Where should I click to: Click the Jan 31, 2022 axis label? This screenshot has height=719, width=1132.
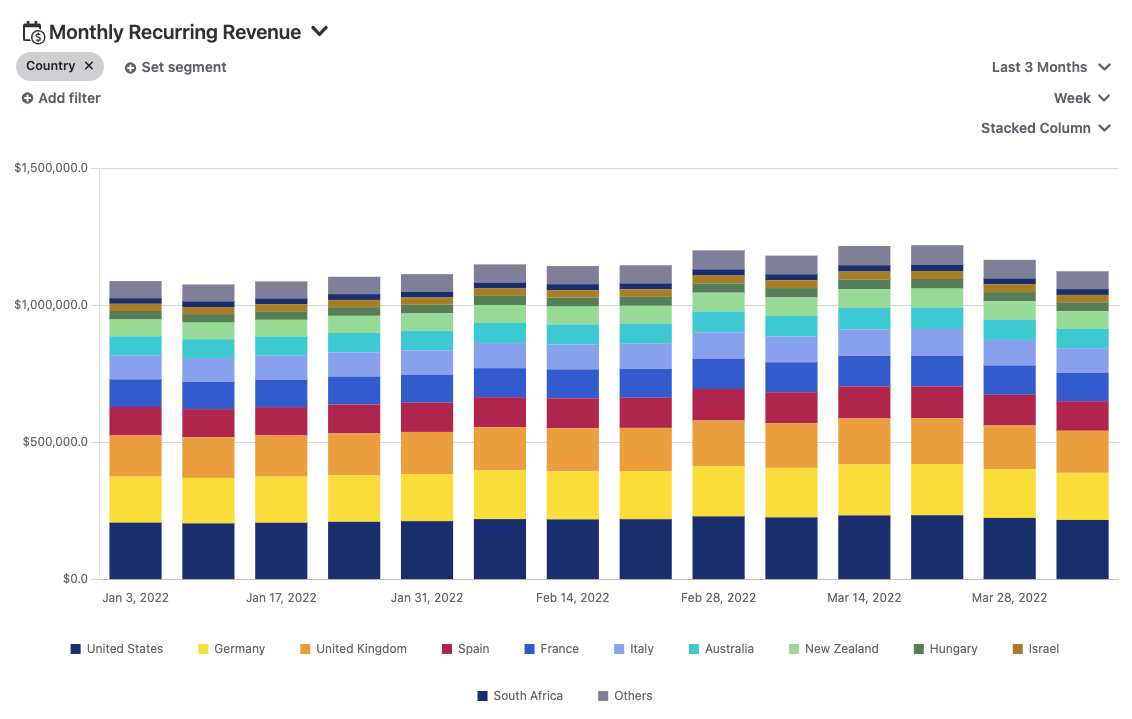coord(427,598)
